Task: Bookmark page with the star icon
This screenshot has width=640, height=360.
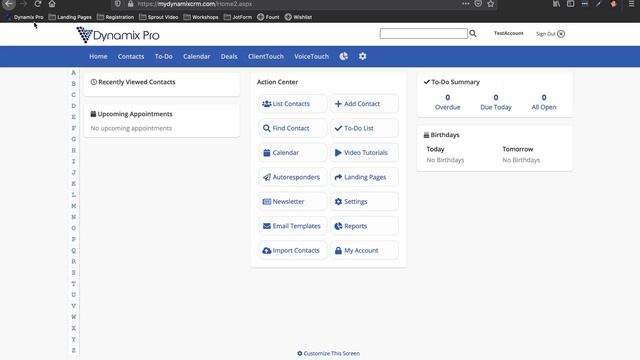Action: [x=491, y=4]
